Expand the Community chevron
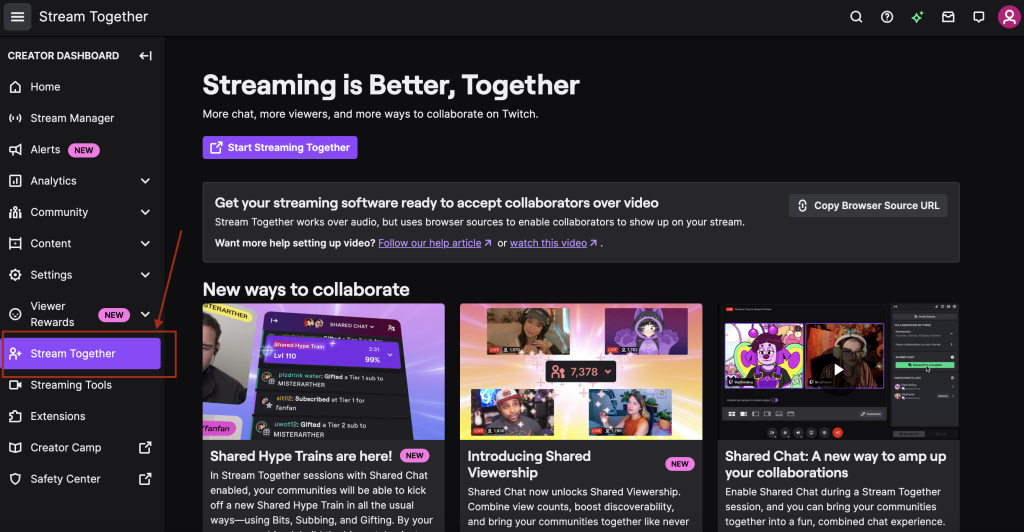The width and height of the screenshot is (1024, 532). click(145, 212)
